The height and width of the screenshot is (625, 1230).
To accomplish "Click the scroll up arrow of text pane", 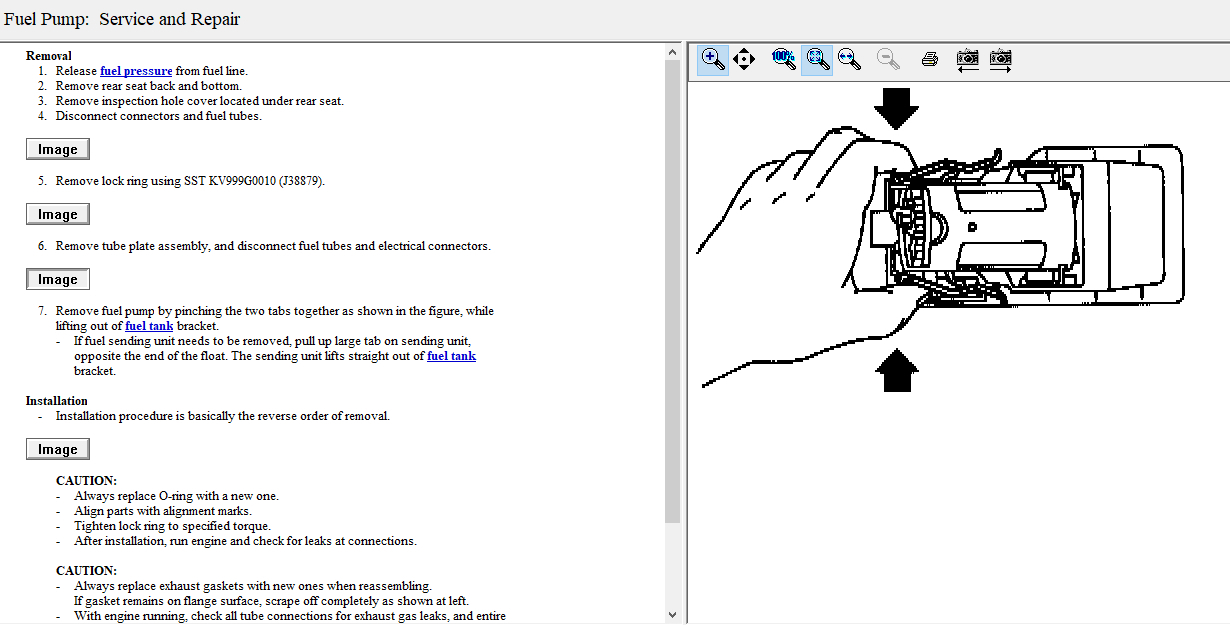I will pyautogui.click(x=671, y=51).
